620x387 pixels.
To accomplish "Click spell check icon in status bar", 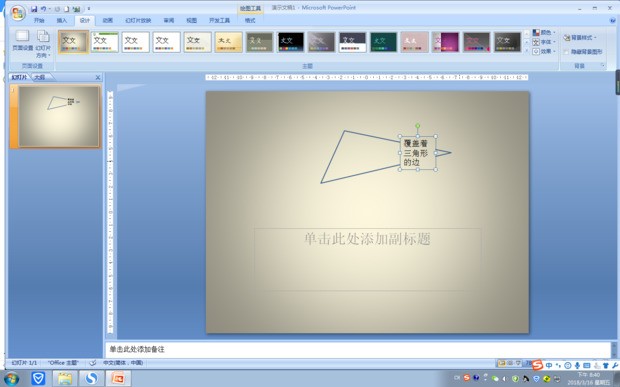I will point(93,362).
